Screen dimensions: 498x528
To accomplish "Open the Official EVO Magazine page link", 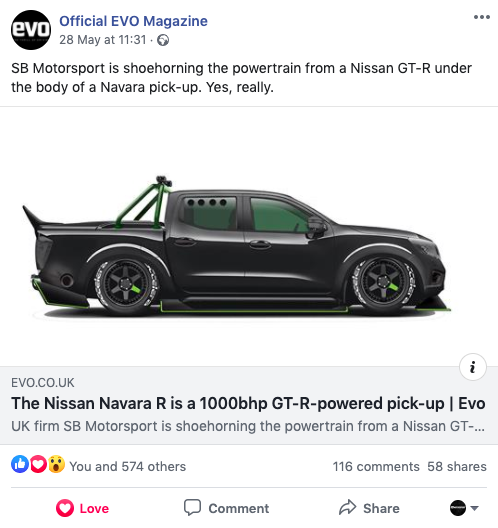I will coord(133,21).
